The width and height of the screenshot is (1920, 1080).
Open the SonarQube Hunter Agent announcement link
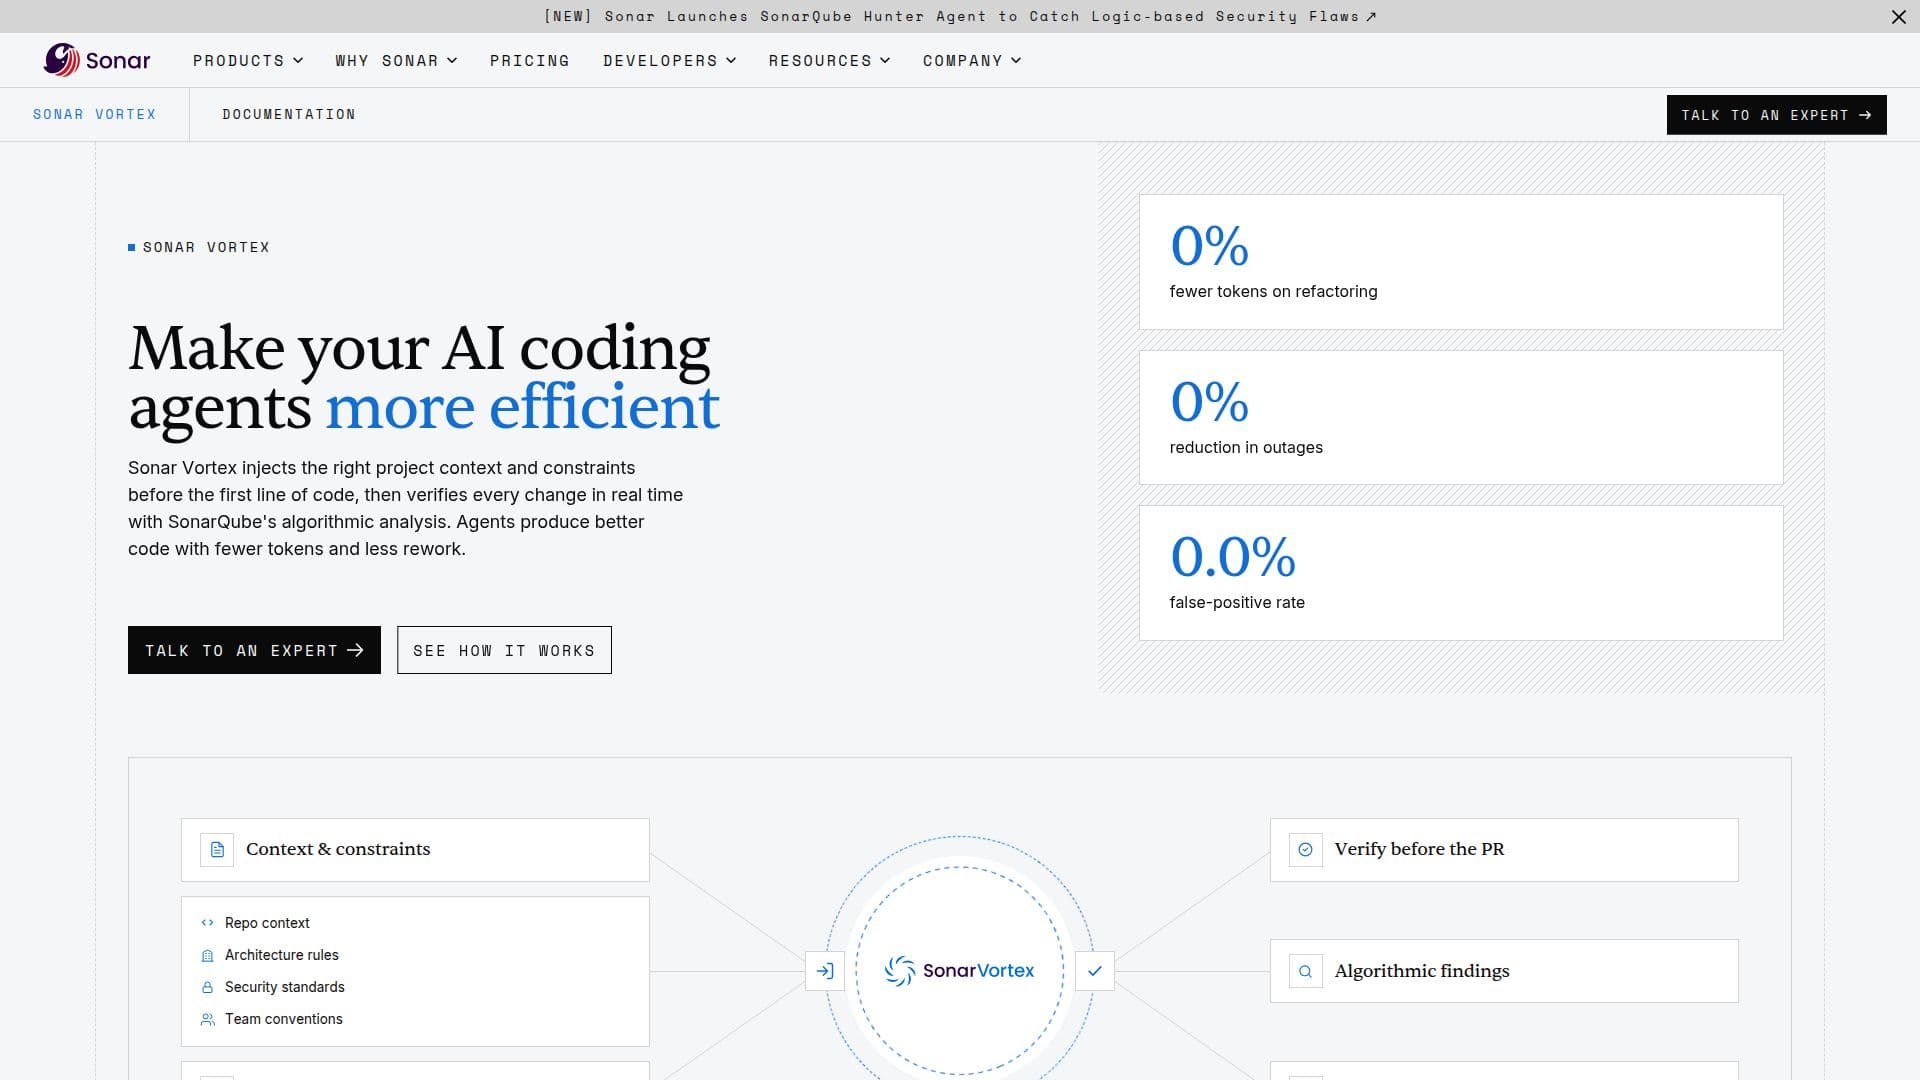[x=960, y=16]
